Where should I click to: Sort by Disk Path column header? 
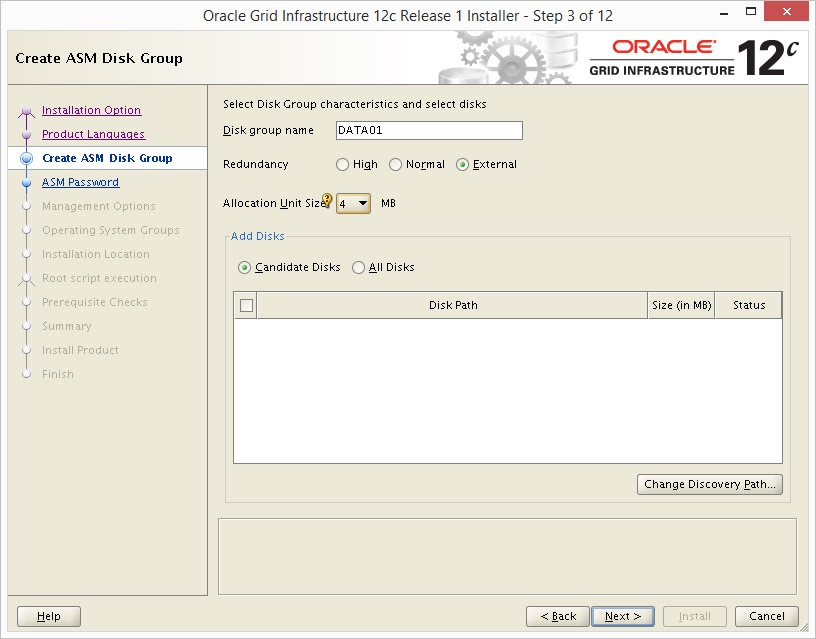pos(453,305)
